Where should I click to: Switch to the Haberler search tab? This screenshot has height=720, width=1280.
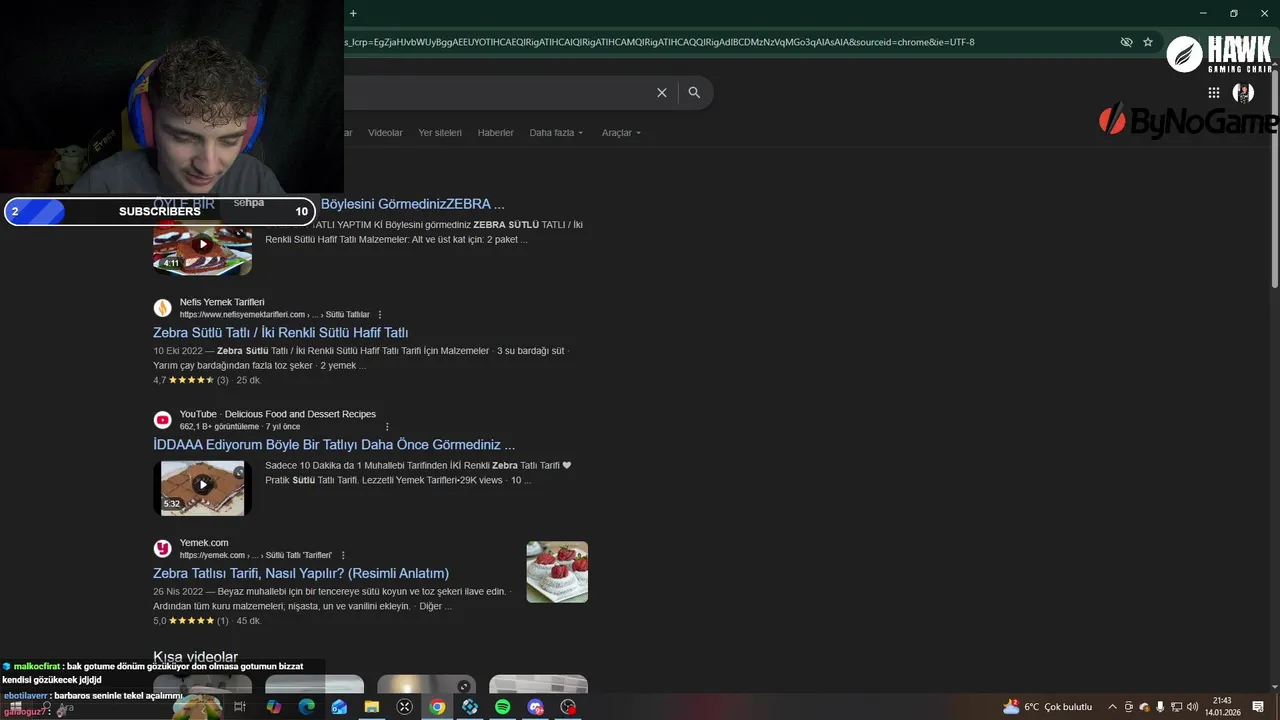click(495, 132)
